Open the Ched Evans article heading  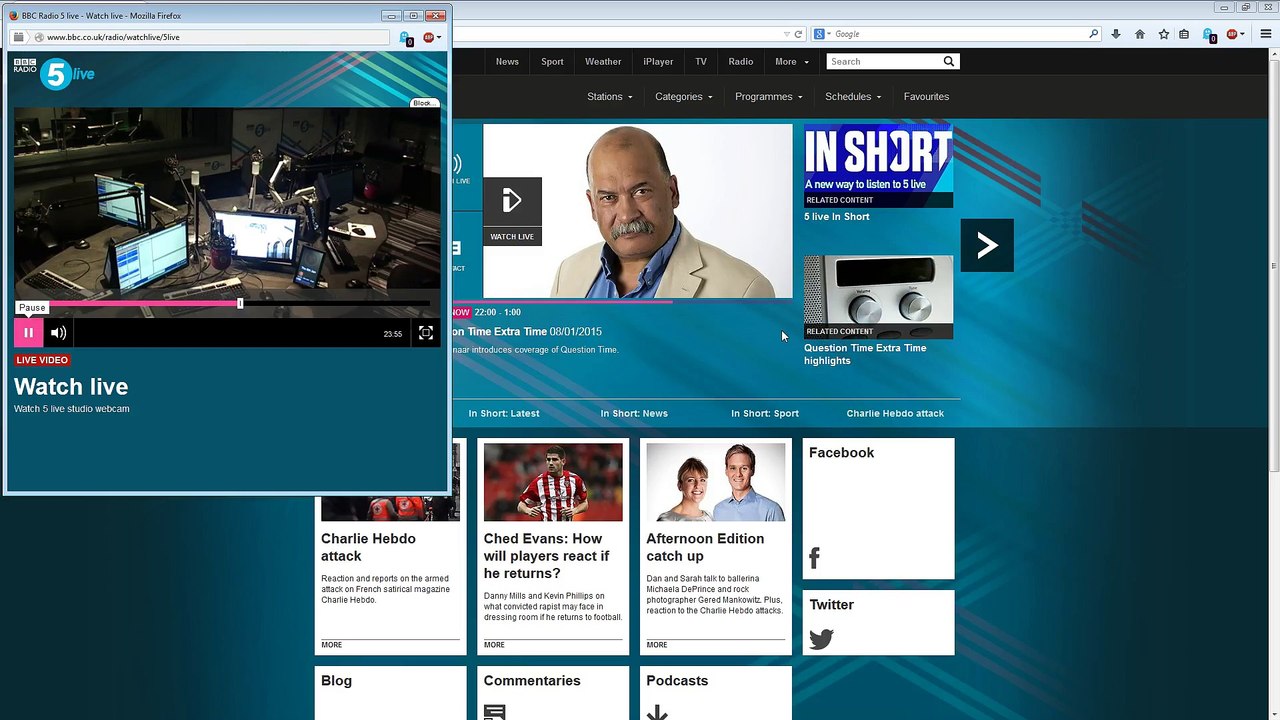pos(546,556)
